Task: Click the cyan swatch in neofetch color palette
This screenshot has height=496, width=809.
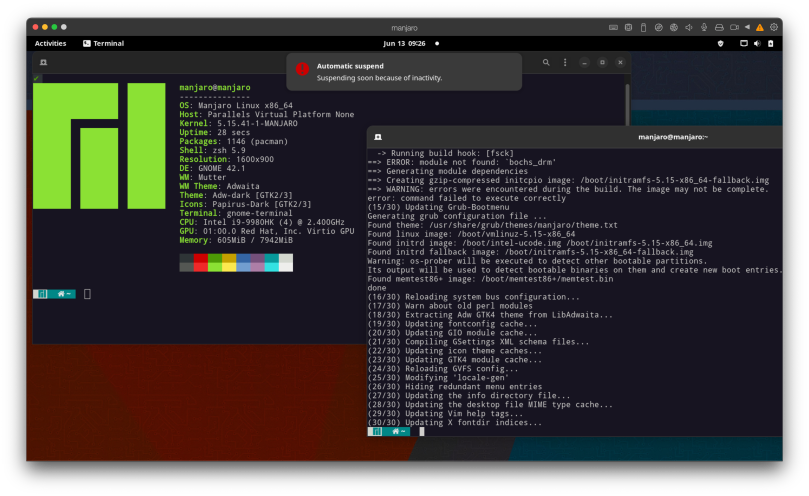Action: coord(271,262)
